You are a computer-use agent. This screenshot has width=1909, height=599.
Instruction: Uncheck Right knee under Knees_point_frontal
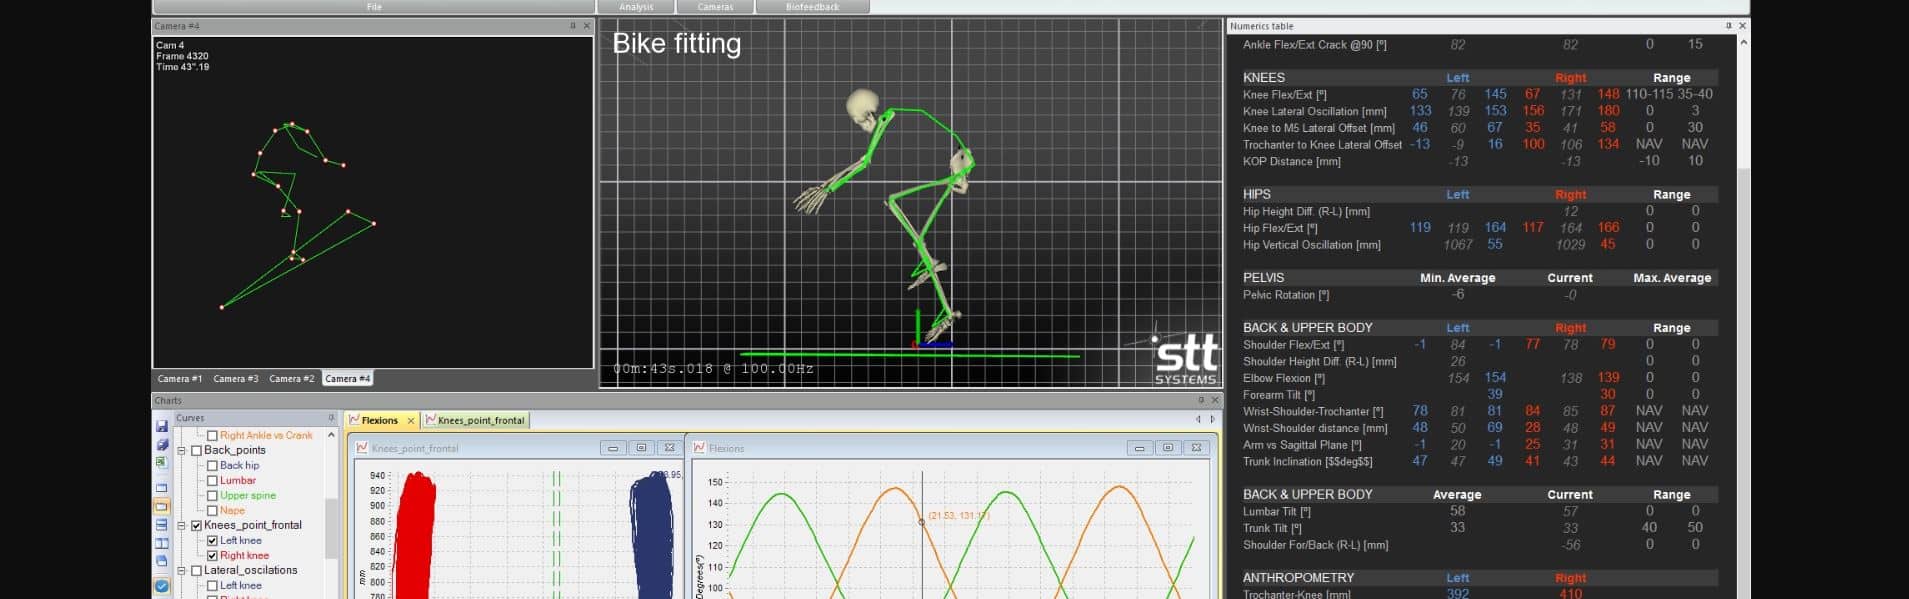click(212, 555)
